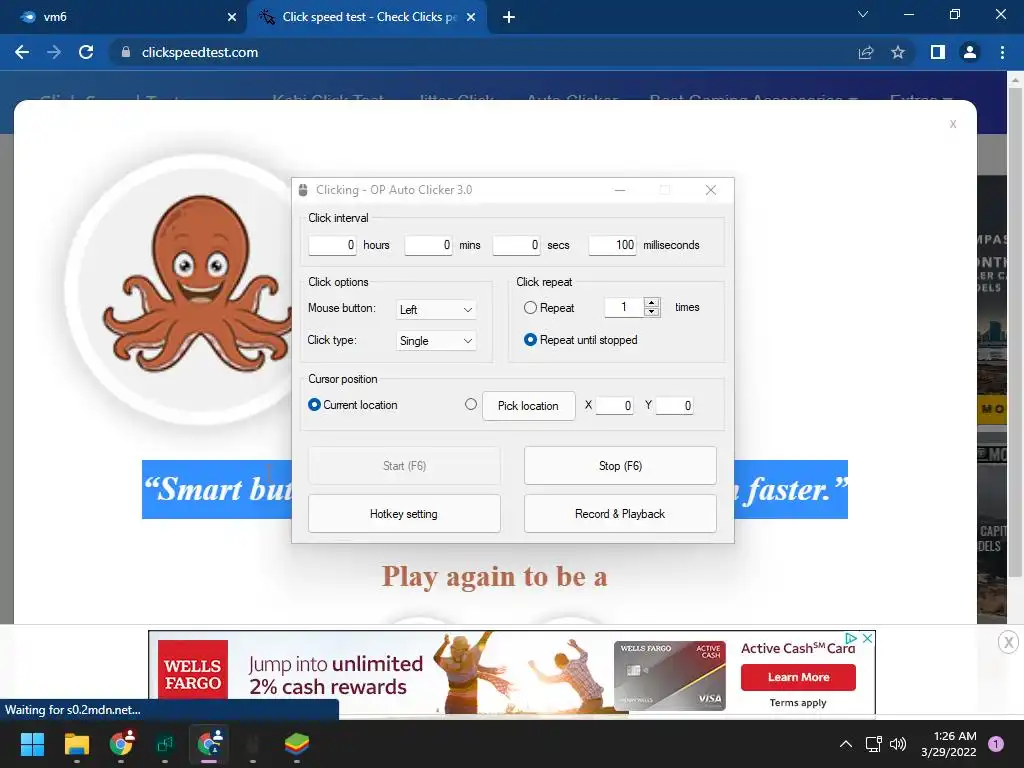Open Record & Playback
The image size is (1024, 768).
620,513
